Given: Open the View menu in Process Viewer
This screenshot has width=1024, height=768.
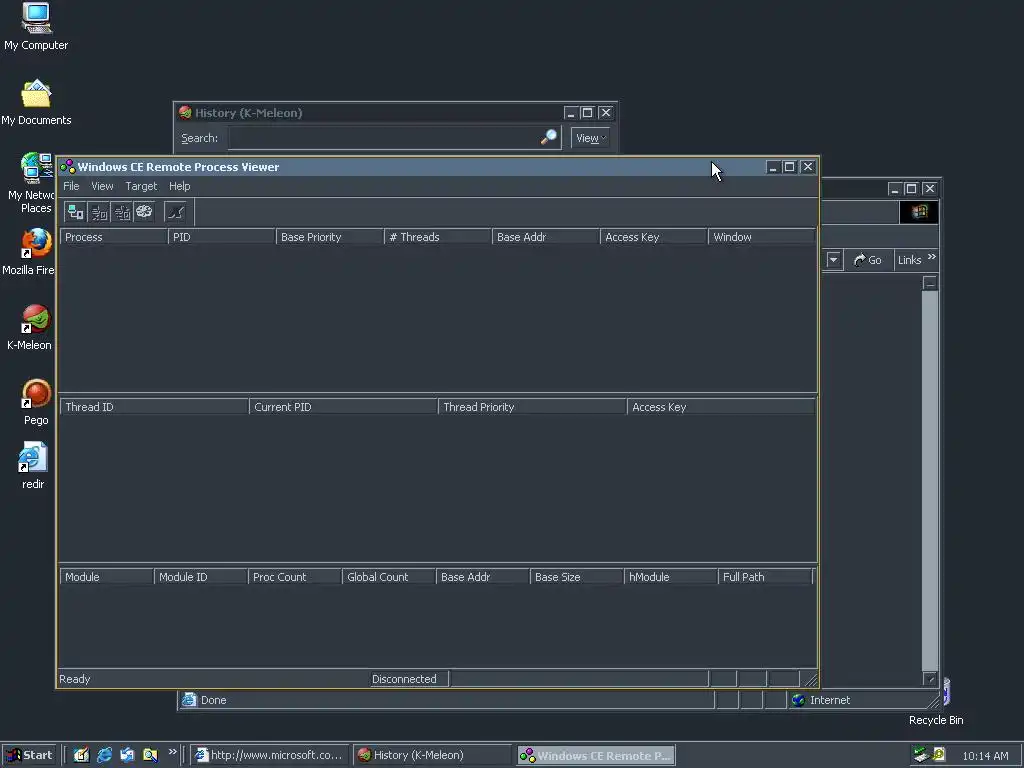Looking at the screenshot, I should [102, 186].
